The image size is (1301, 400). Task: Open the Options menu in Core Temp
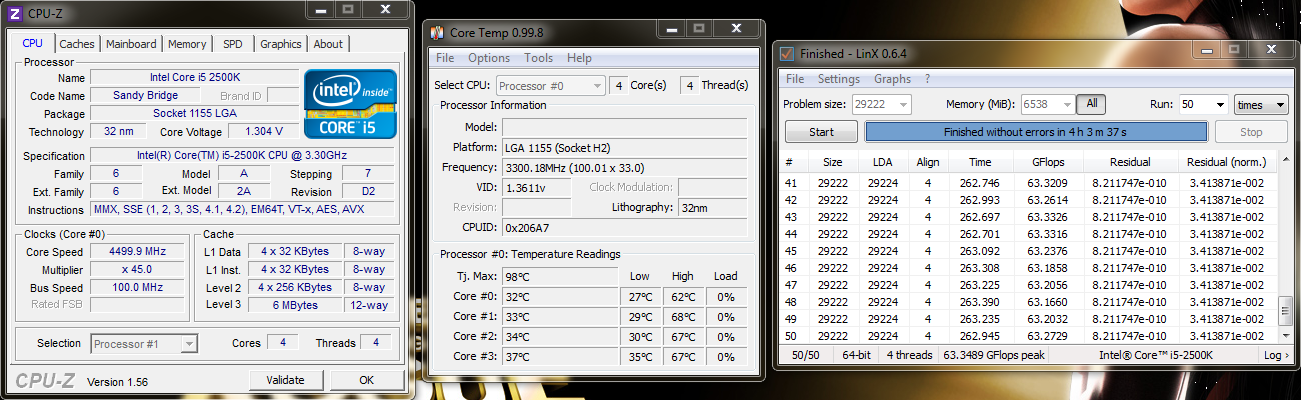pos(489,58)
